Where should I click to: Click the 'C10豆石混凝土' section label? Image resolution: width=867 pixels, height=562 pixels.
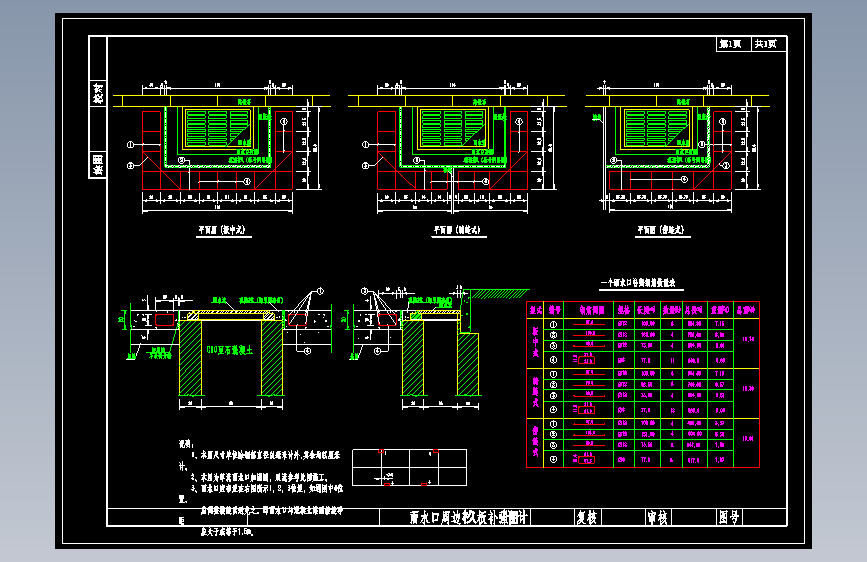tap(229, 350)
